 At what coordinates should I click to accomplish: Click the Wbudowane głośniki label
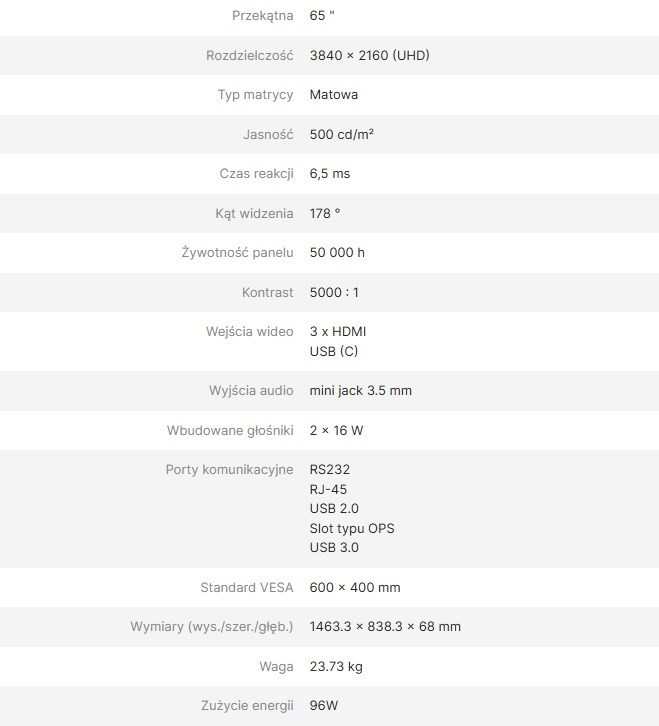[230, 430]
